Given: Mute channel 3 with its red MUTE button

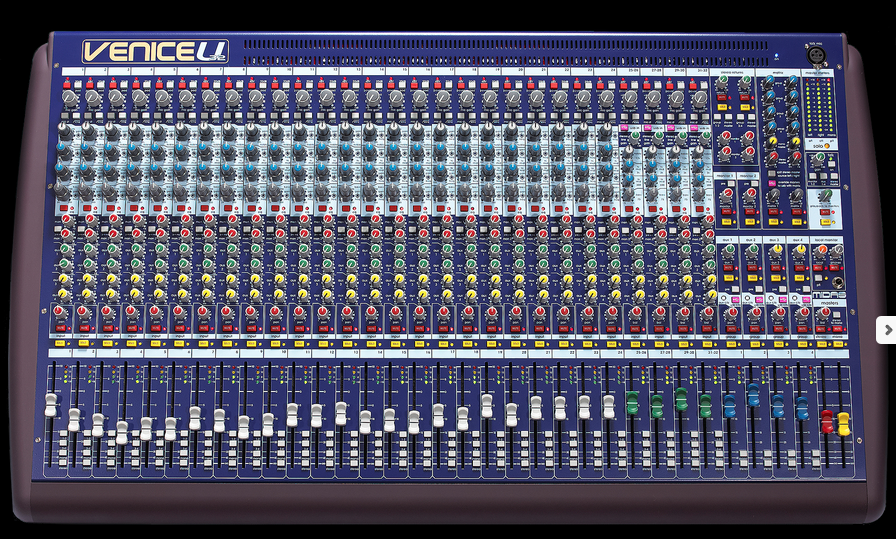Looking at the screenshot, I should coord(108,329).
